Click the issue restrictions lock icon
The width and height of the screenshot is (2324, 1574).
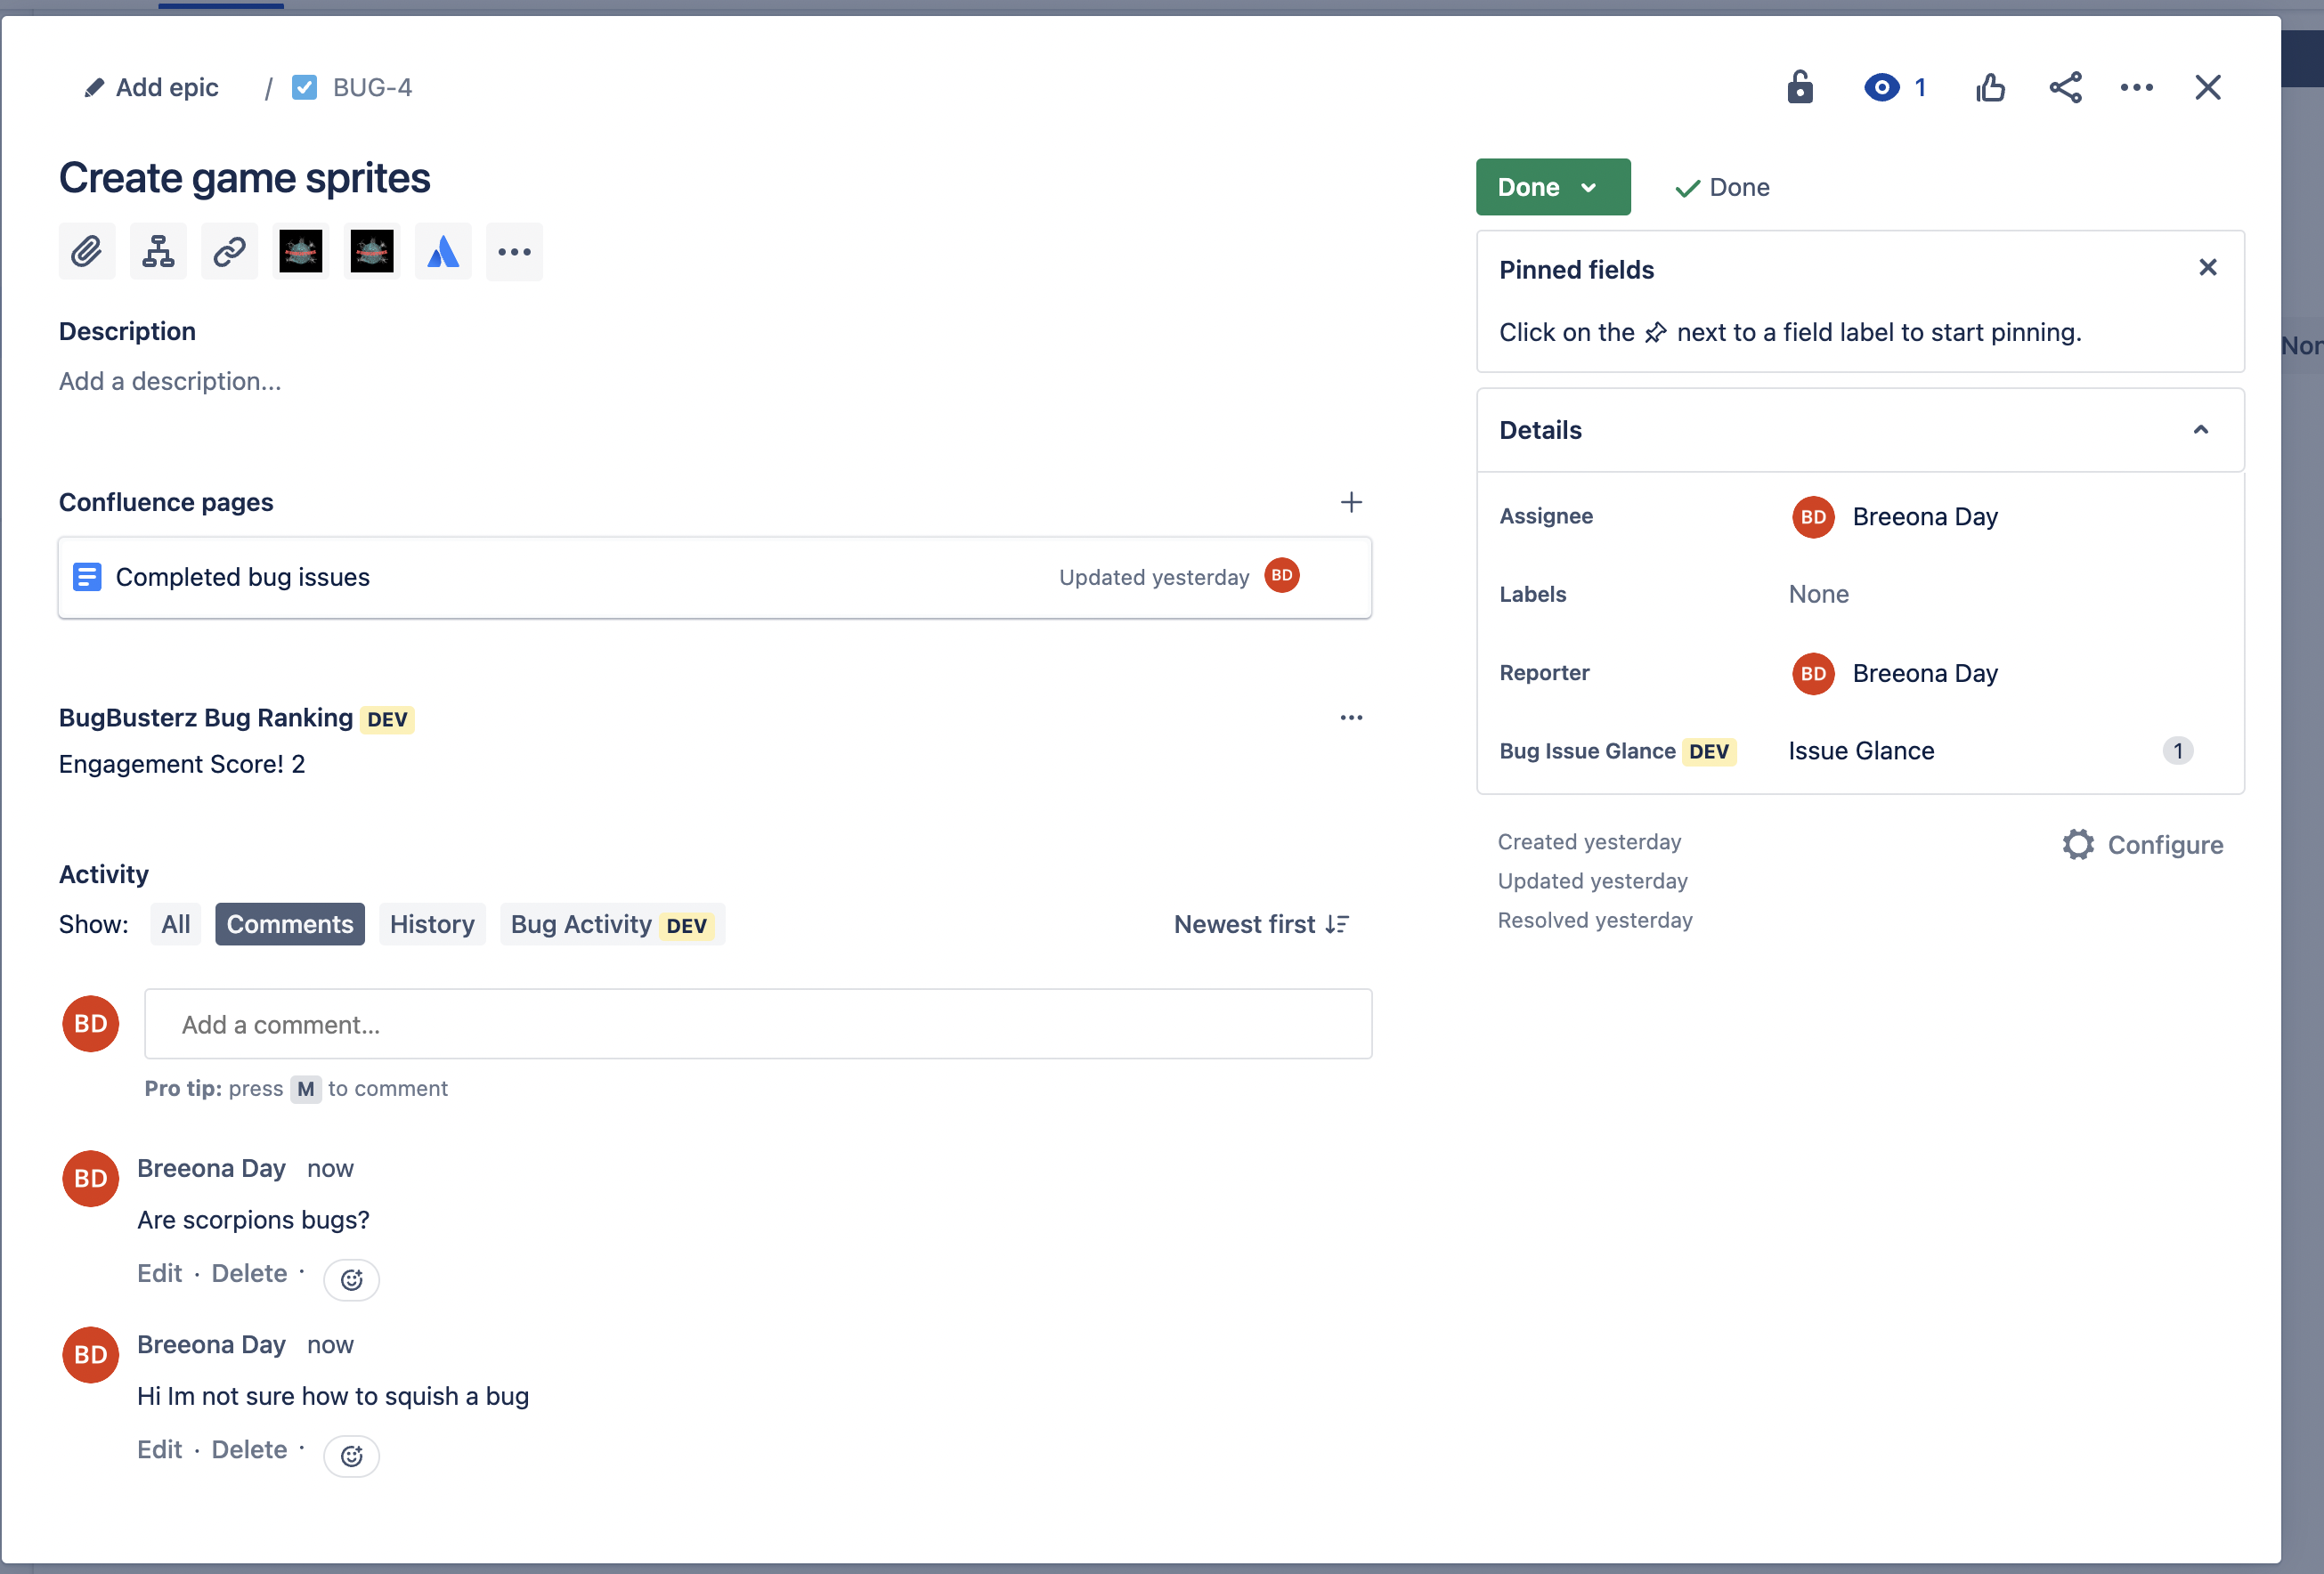pos(1800,88)
